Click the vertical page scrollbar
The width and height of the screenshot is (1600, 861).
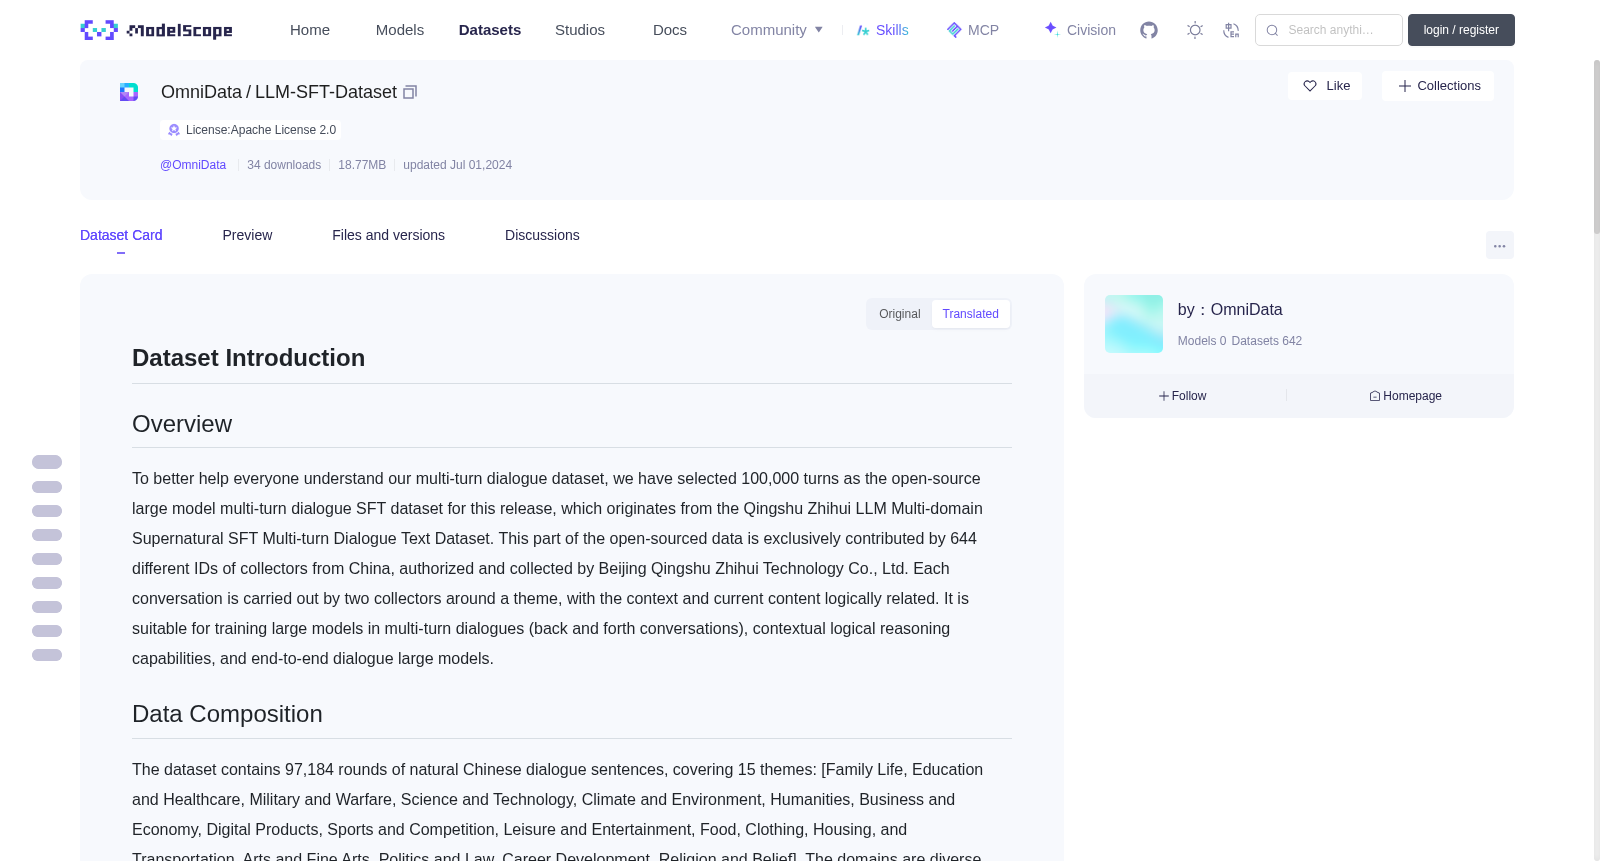tap(1596, 147)
